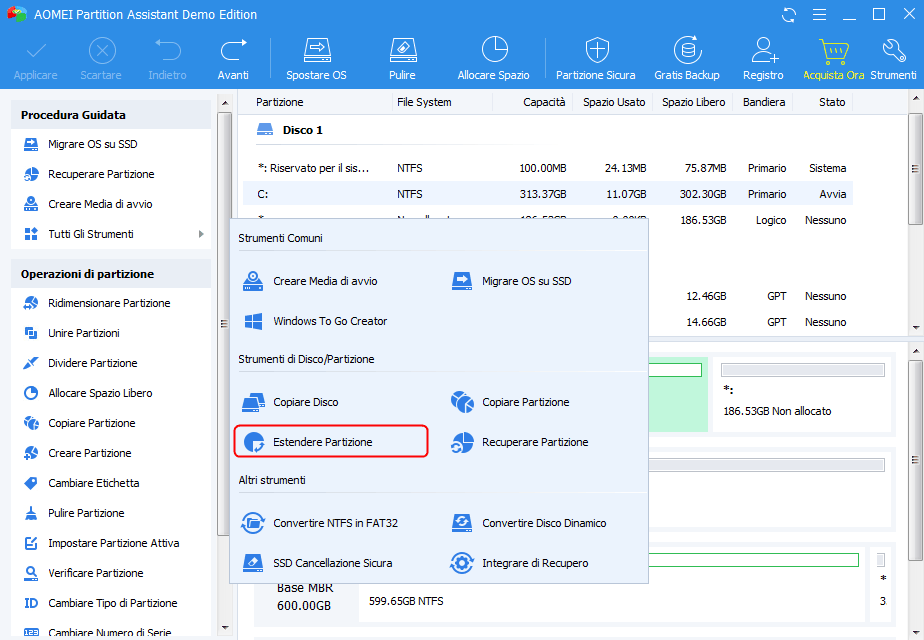Screen dimensions: 924x640
Task: Open Windows To Go Creator
Action: pos(315,321)
